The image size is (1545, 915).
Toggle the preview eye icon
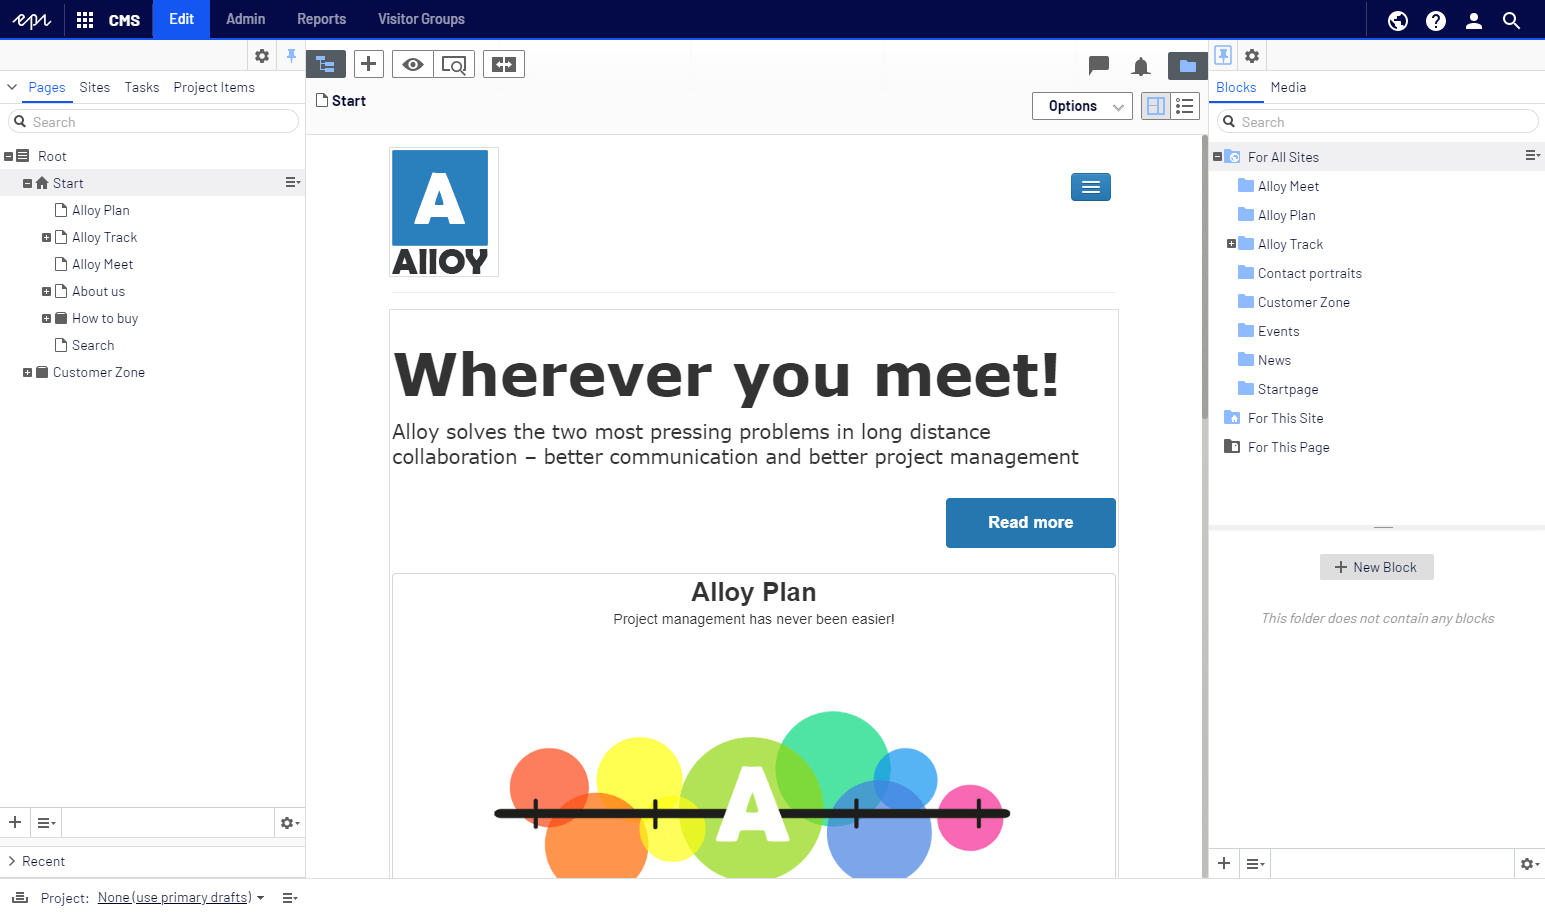(x=412, y=64)
